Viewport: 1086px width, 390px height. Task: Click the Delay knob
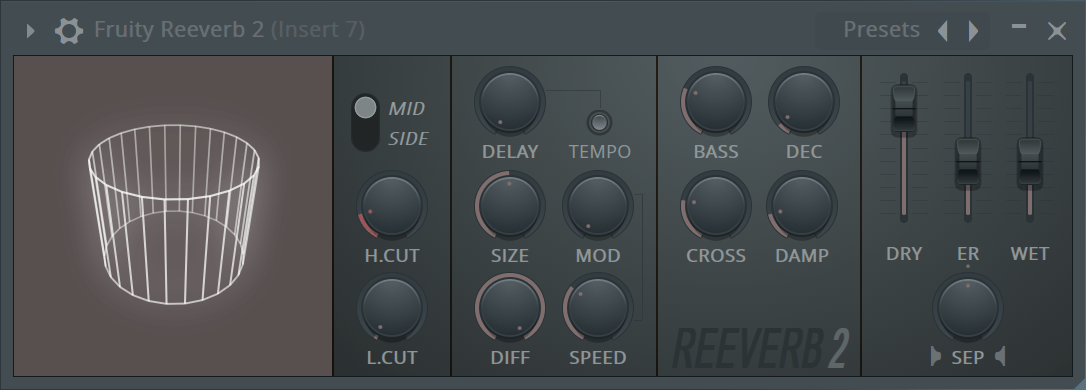510,102
